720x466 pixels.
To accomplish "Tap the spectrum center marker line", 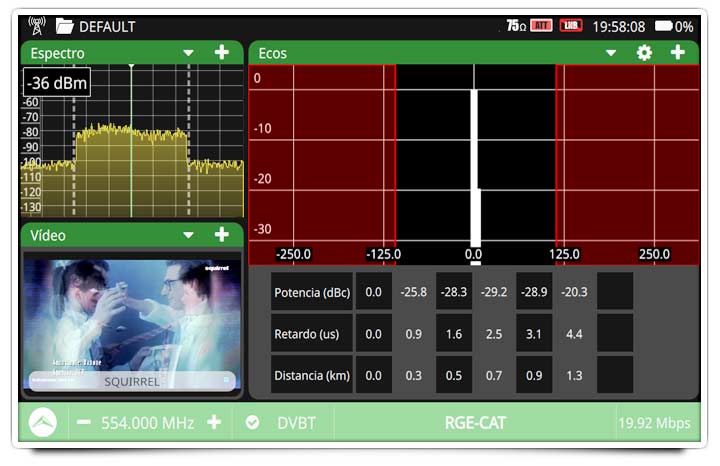I will 131,140.
